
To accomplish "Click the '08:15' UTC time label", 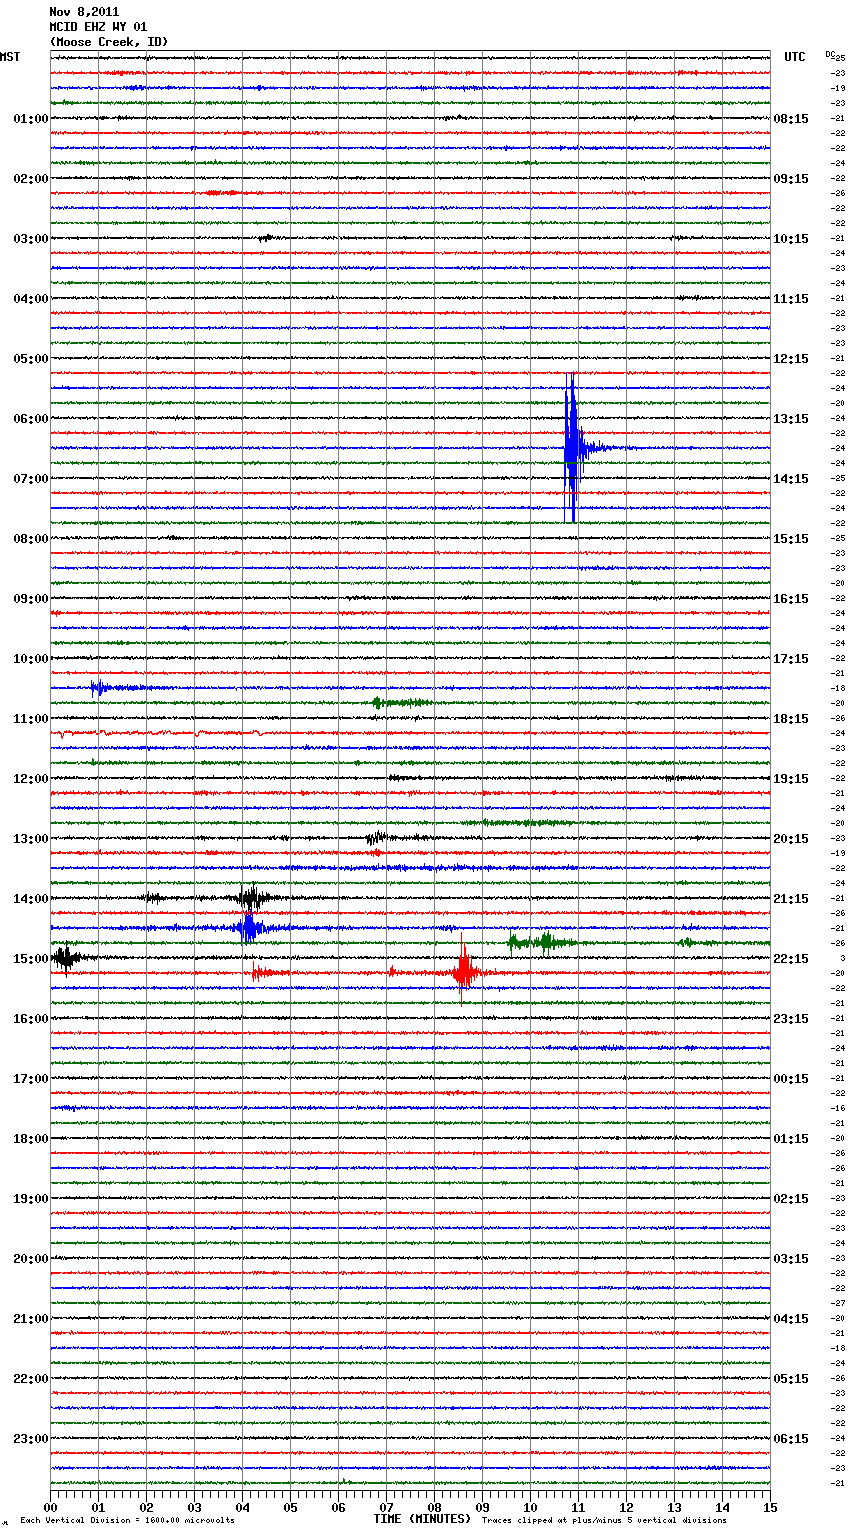I will [x=791, y=119].
